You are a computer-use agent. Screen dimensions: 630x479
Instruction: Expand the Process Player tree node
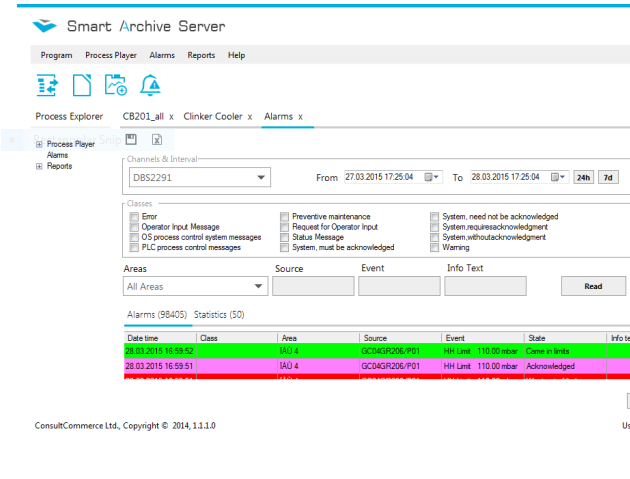pyautogui.click(x=39, y=144)
